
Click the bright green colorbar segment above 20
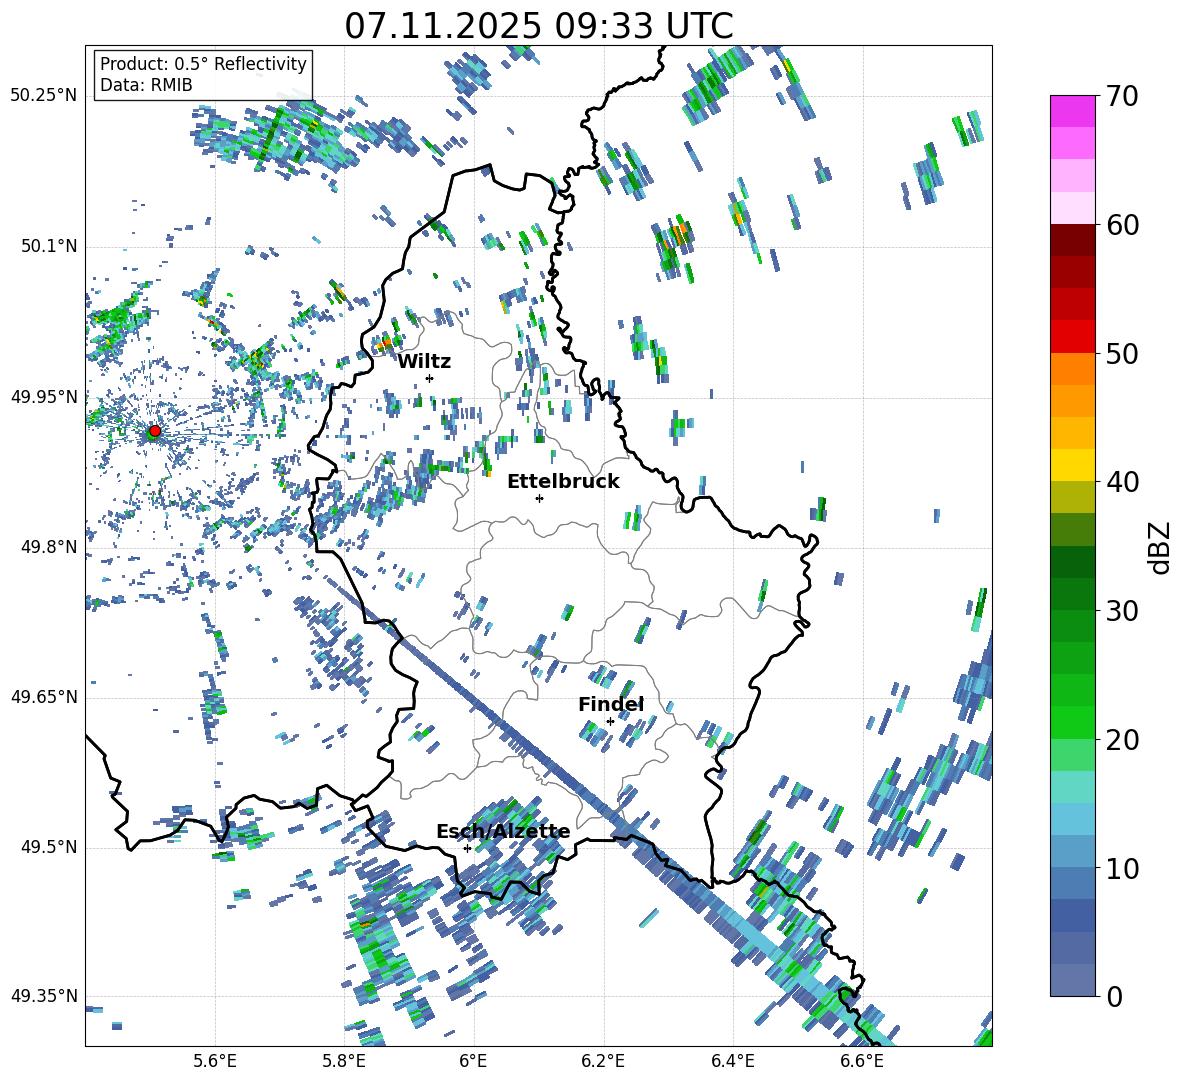click(1072, 722)
